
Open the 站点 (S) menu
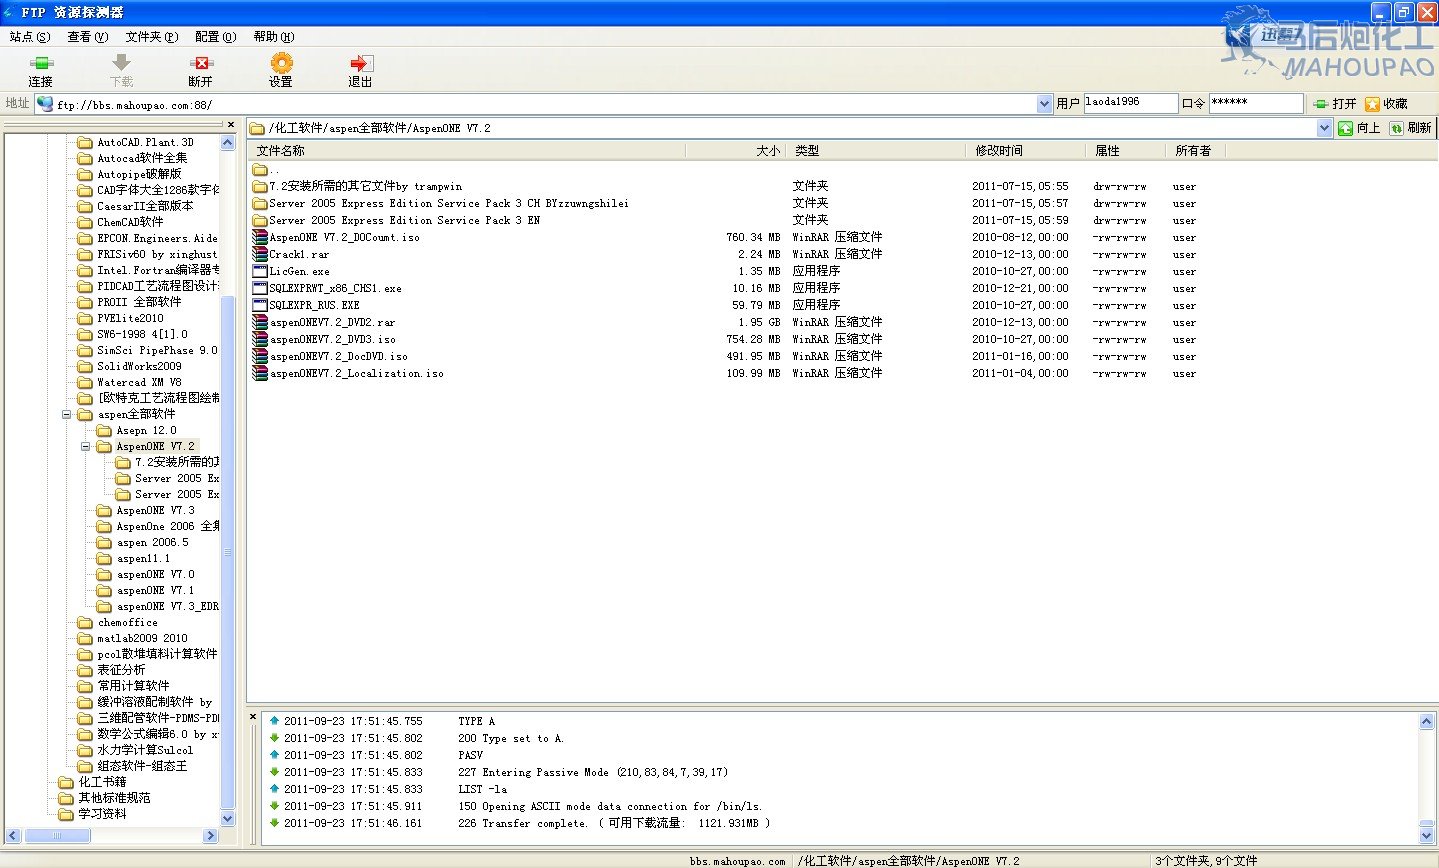point(29,37)
